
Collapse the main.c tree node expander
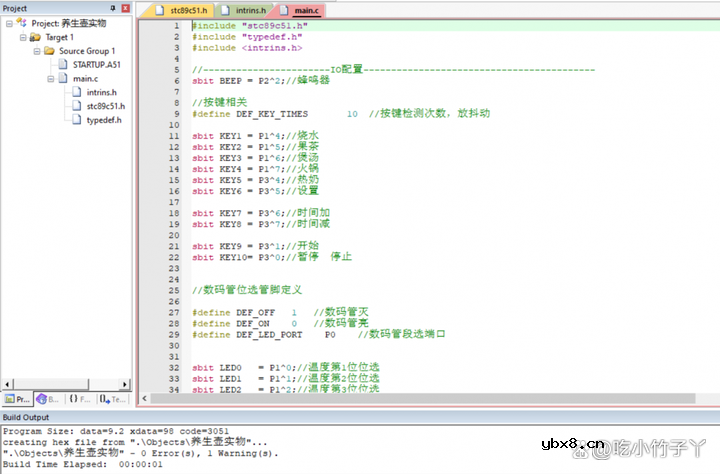click(51, 79)
